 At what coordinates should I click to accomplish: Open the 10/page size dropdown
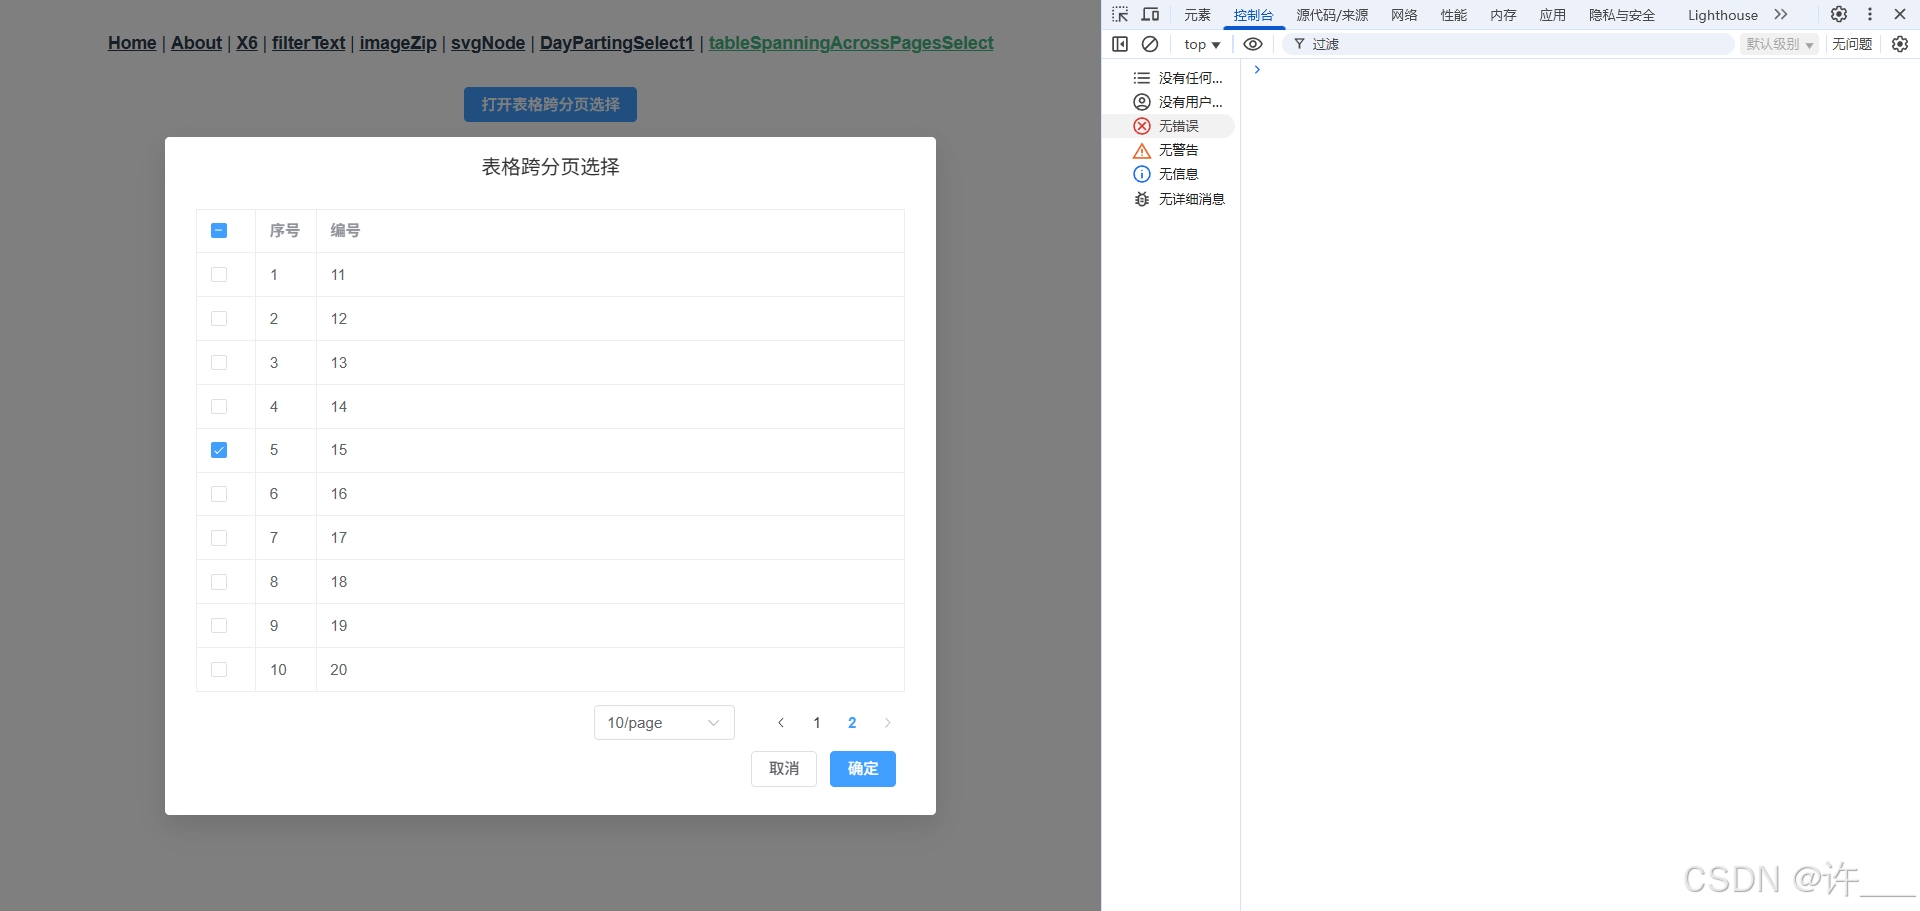[664, 723]
